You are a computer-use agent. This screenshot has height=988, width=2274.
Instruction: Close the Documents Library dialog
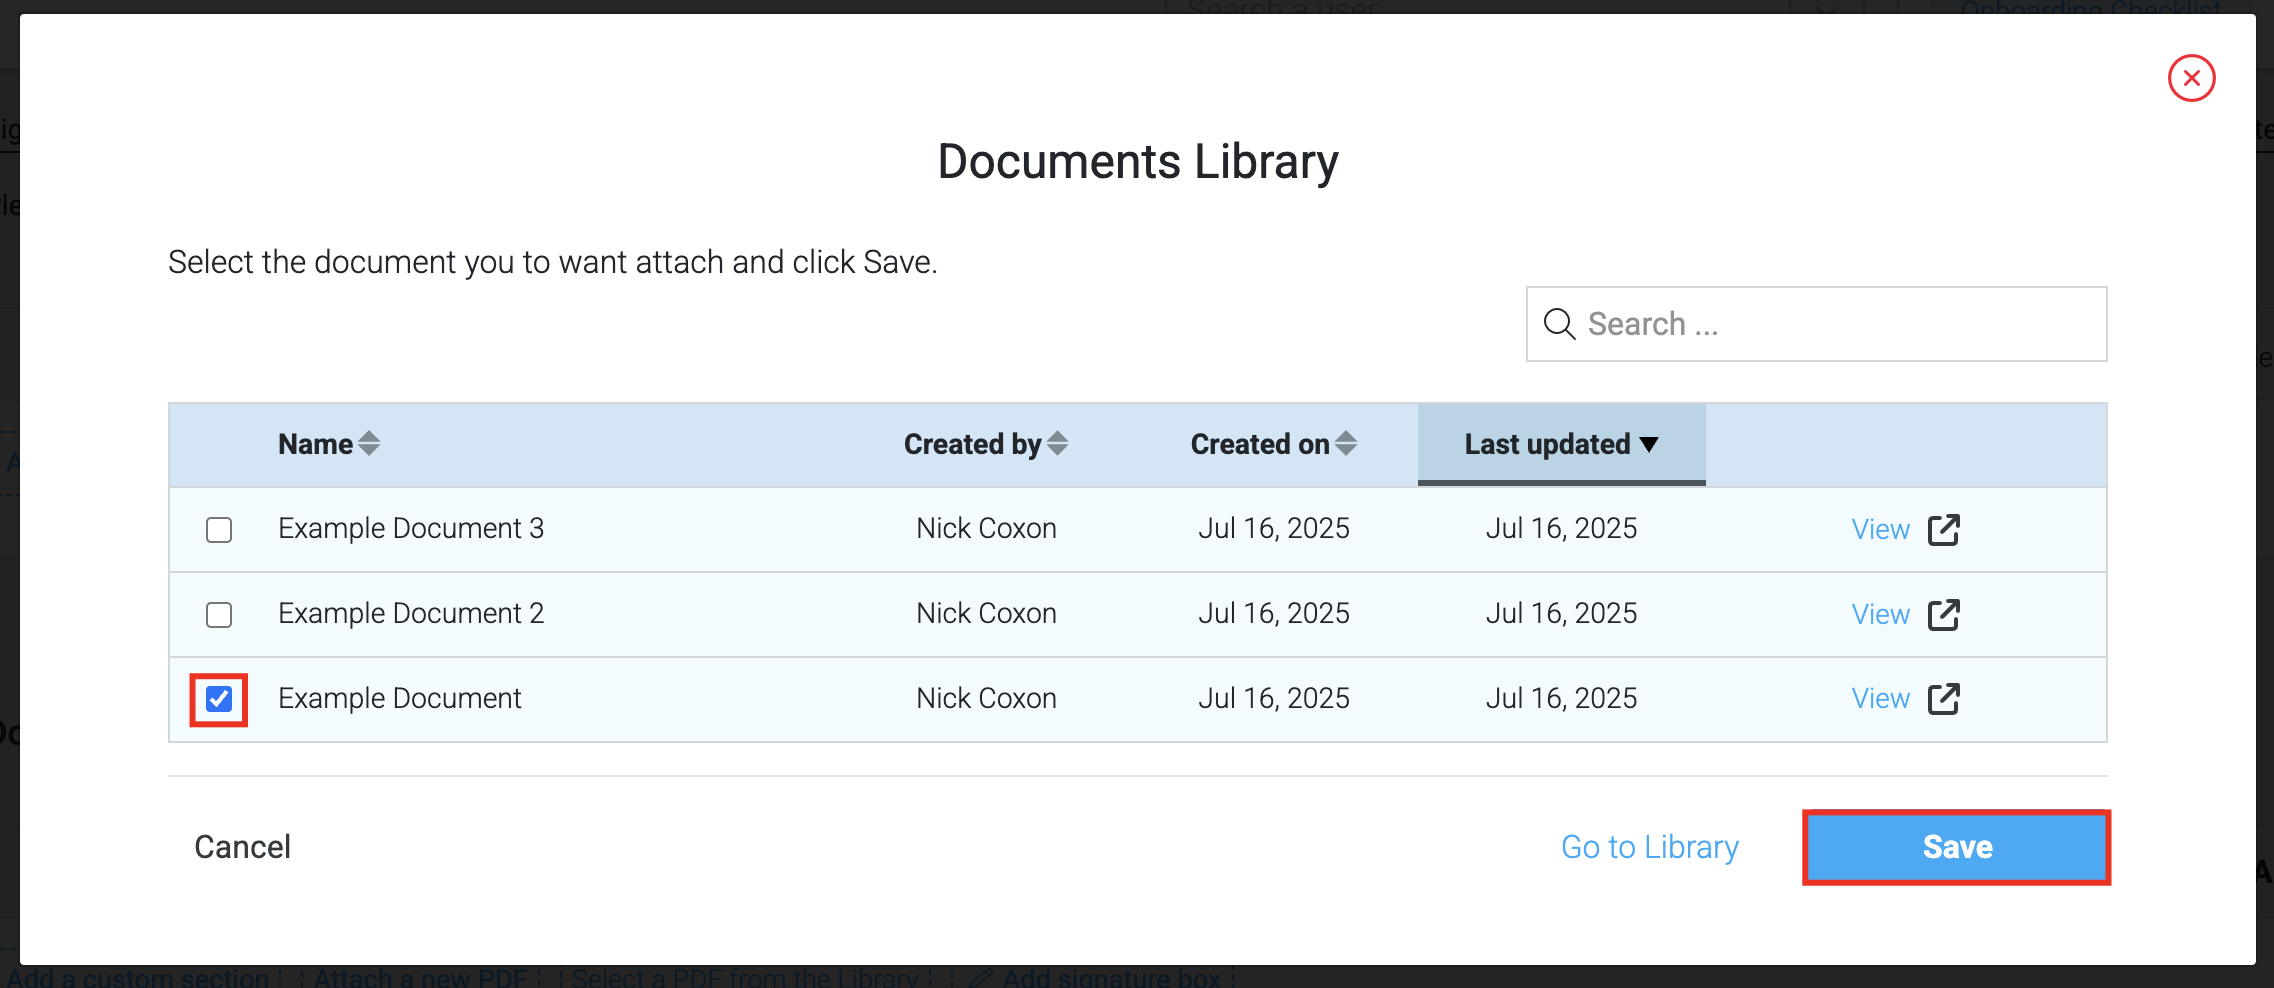click(2191, 78)
